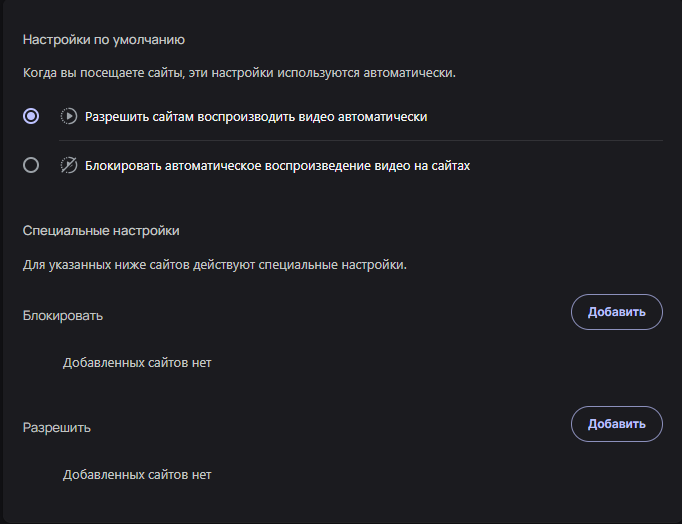Click 'Добавленных сайтов нет' under Разрешить
The width and height of the screenshot is (682, 524).
137,474
